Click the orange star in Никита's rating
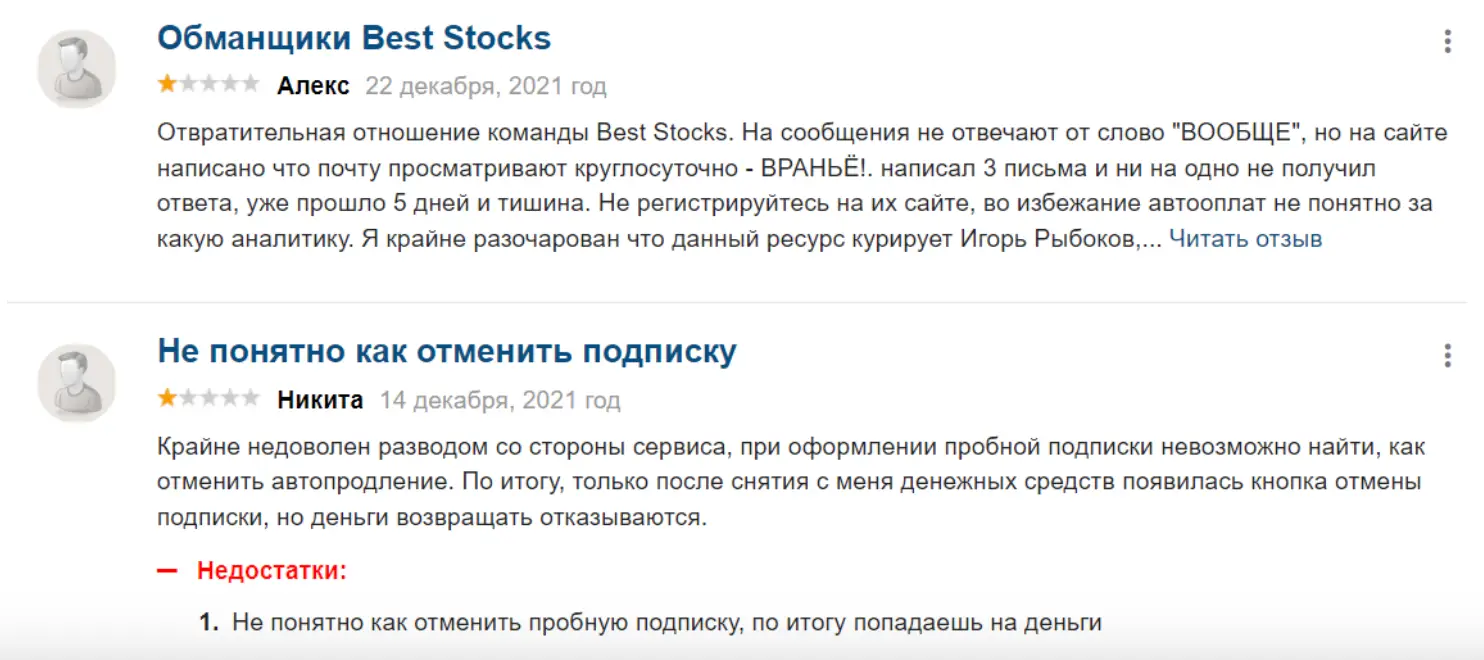The image size is (1484, 660). (167, 400)
